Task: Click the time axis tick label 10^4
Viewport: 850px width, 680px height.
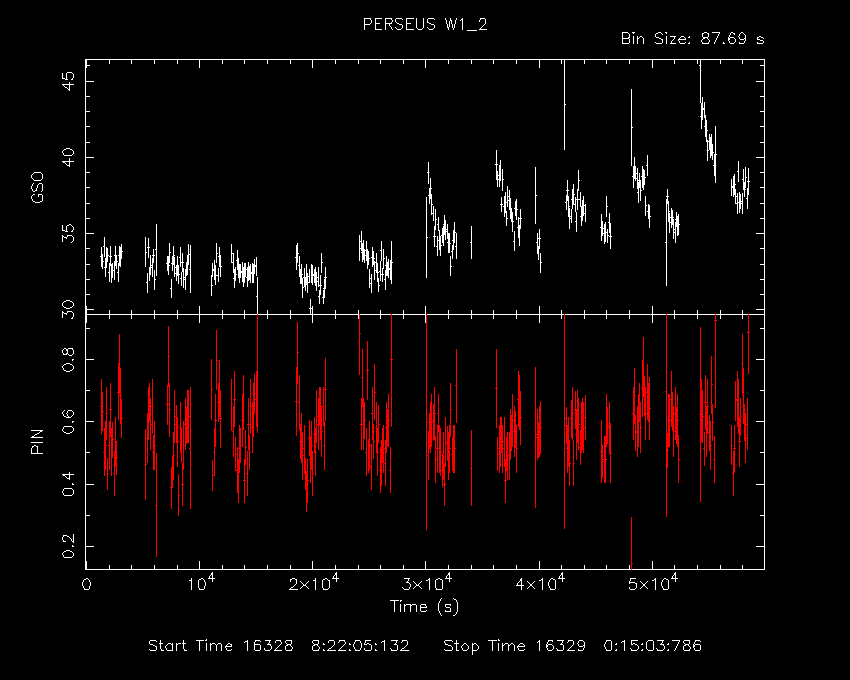Action: (x=202, y=583)
